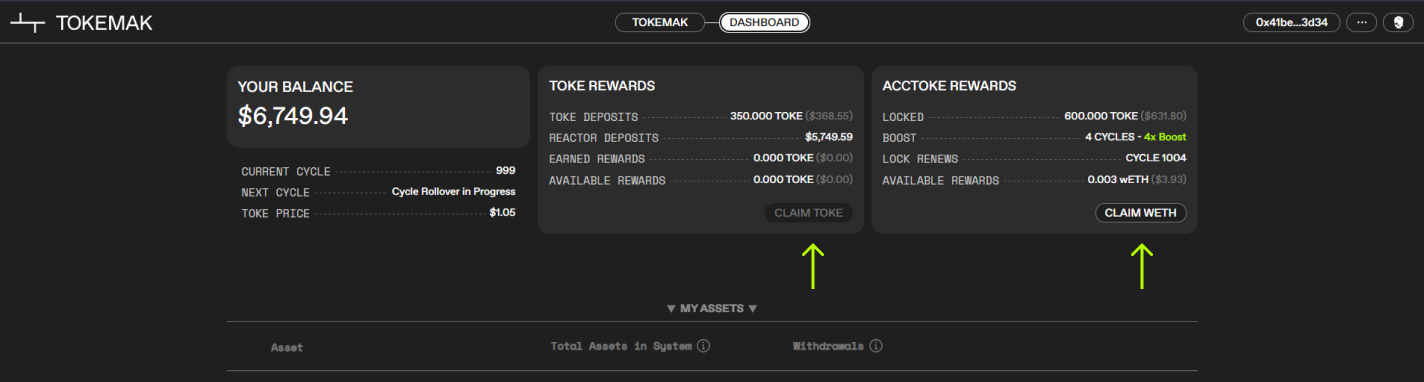Click the TOKEMAK brand title
1424x382 pixels.
coord(104,23)
